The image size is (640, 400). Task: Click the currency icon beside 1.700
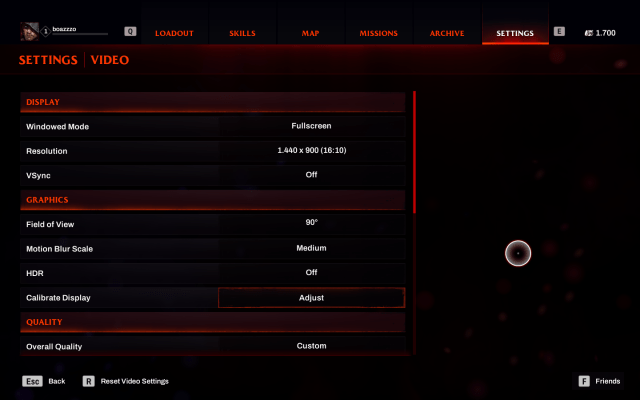pyautogui.click(x=589, y=33)
